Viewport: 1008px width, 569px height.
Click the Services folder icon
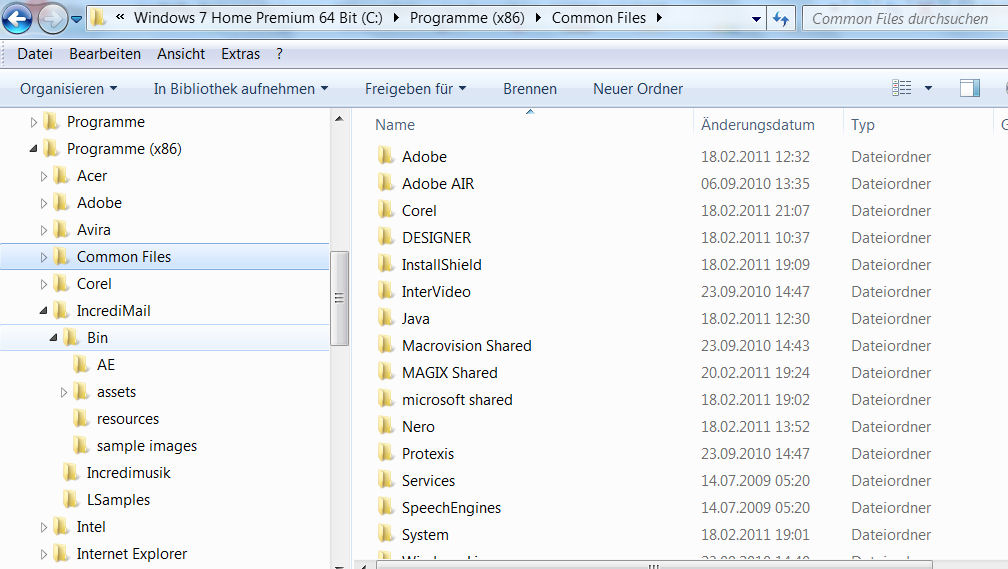(x=386, y=480)
